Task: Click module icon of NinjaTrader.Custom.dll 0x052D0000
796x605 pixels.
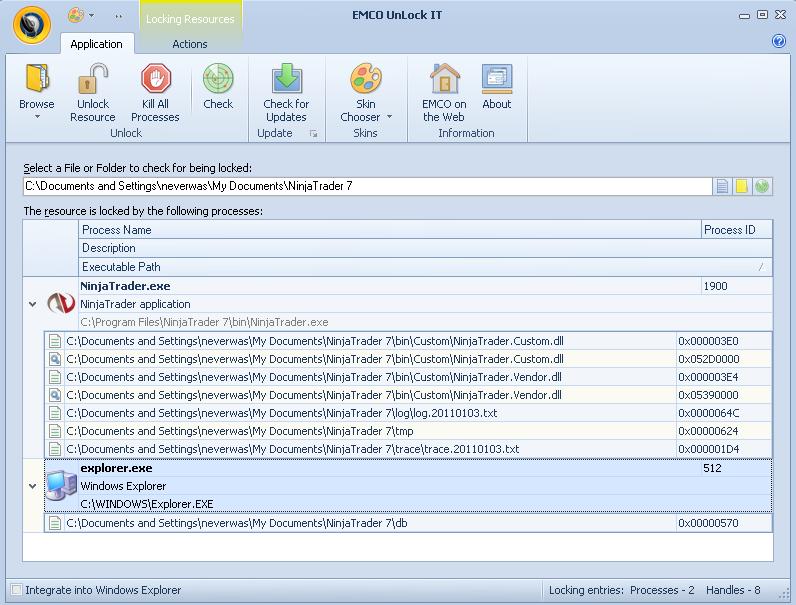Action: pyautogui.click(x=55, y=359)
